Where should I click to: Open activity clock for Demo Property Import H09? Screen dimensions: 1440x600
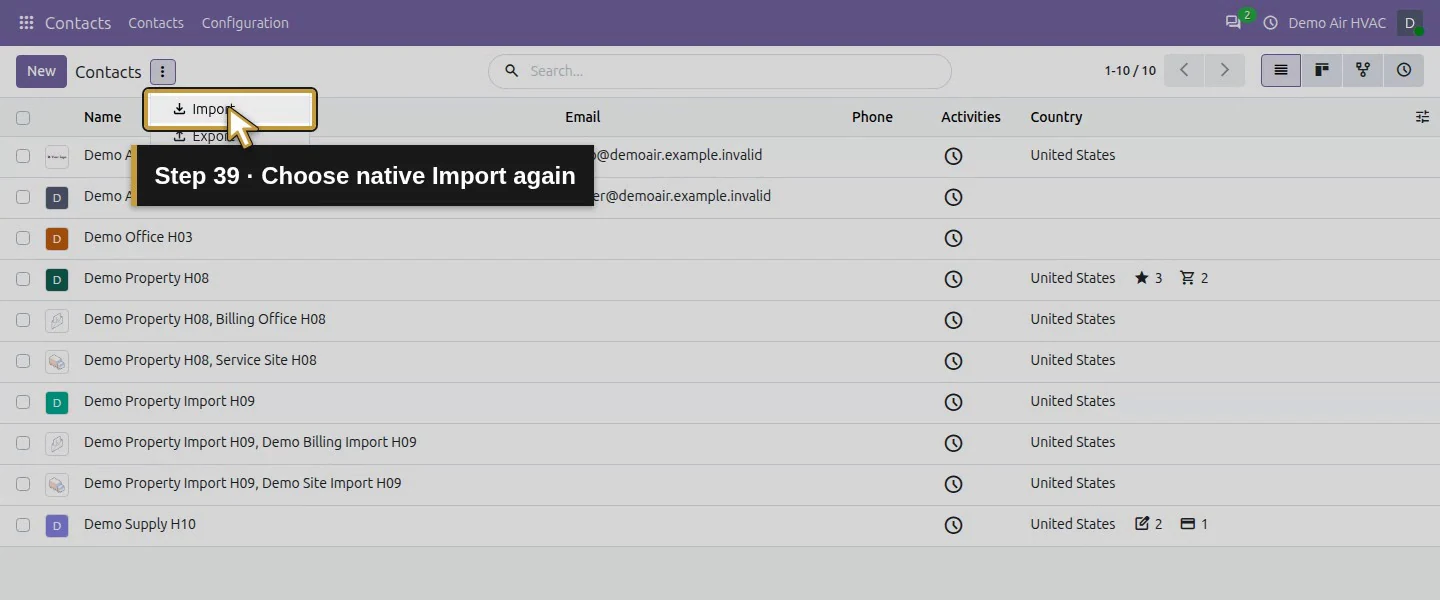click(x=953, y=402)
